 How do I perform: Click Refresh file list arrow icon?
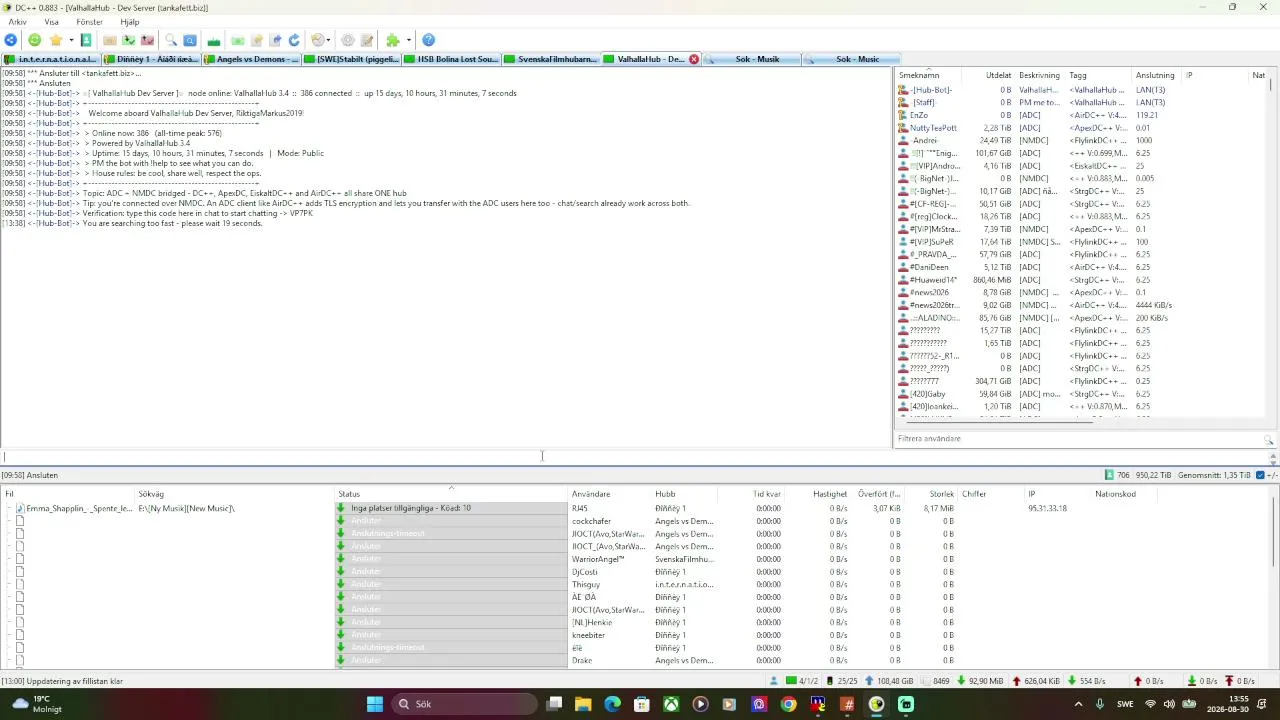coord(294,40)
